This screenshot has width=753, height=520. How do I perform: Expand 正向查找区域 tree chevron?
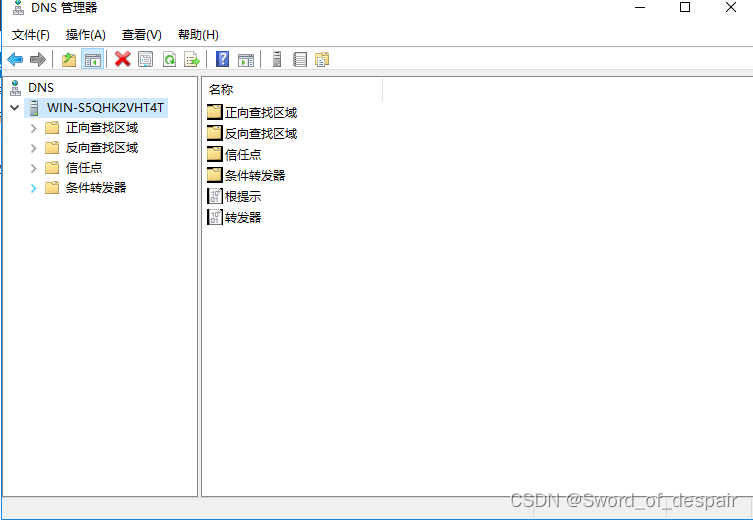coord(33,128)
